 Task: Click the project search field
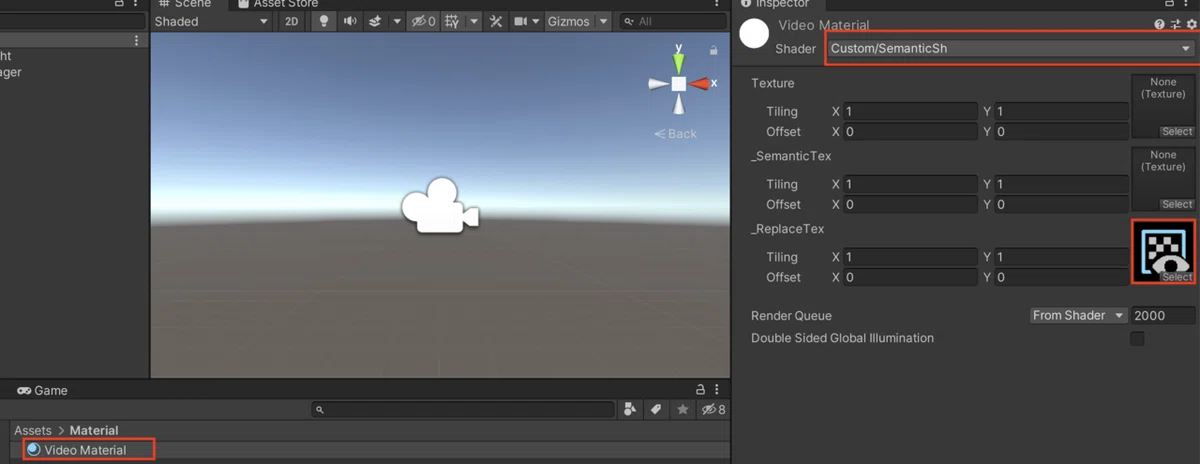point(462,409)
